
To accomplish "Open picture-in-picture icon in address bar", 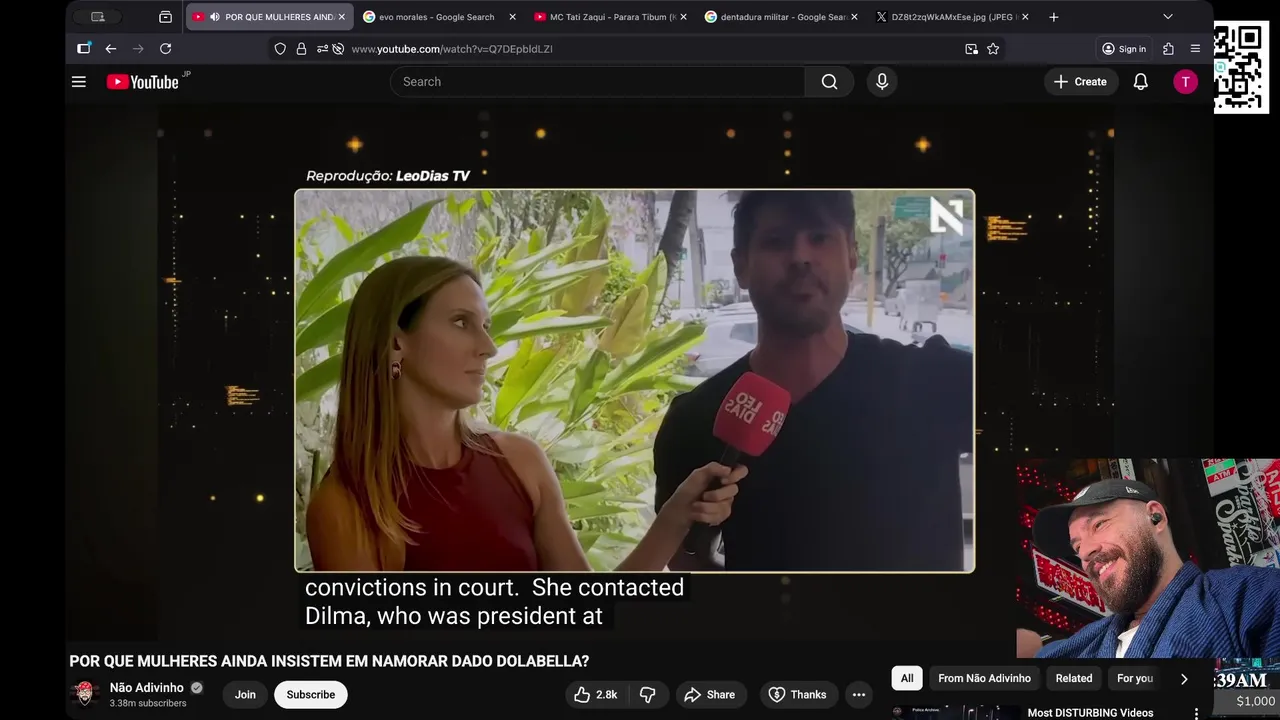I will pos(971,49).
